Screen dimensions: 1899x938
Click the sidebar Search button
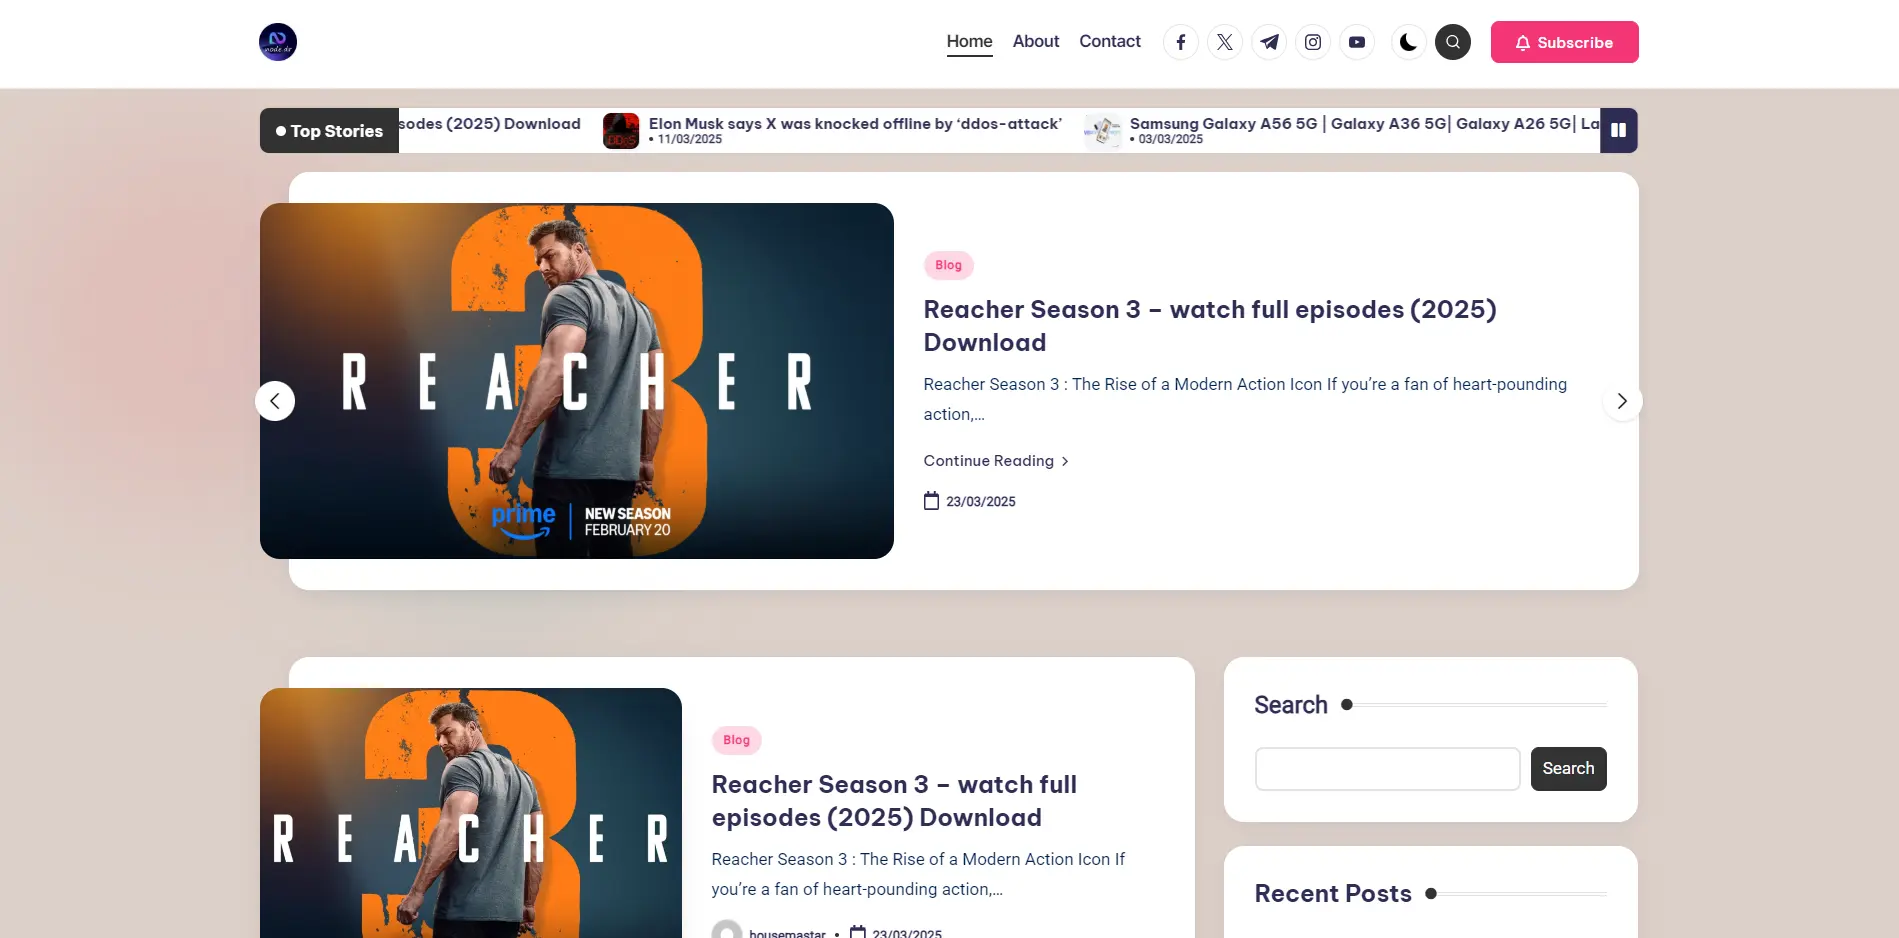tap(1568, 769)
